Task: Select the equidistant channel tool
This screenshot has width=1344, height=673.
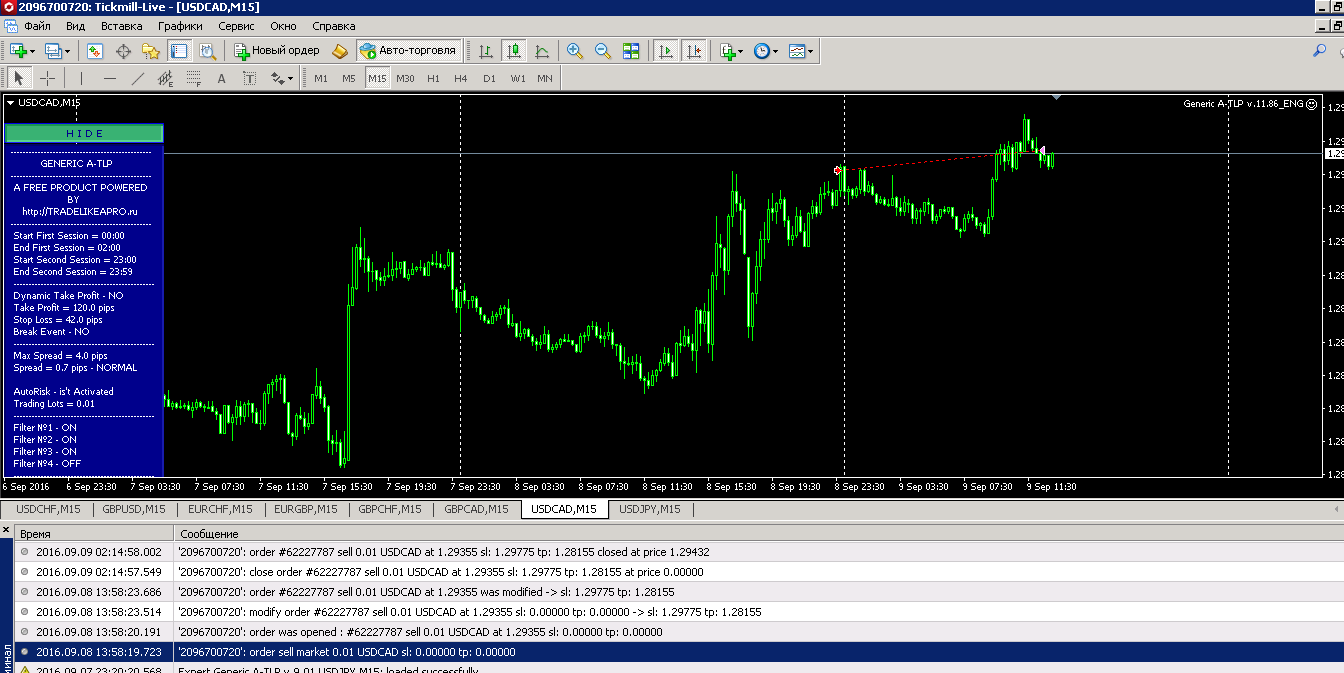Action: (x=166, y=78)
